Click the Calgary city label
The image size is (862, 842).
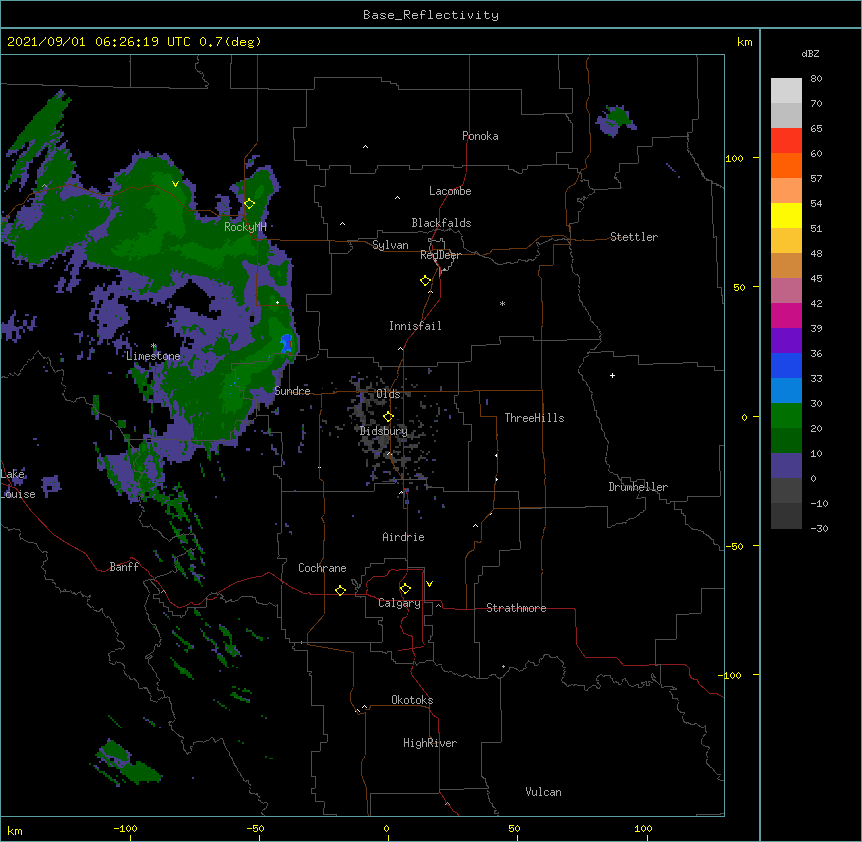[399, 603]
